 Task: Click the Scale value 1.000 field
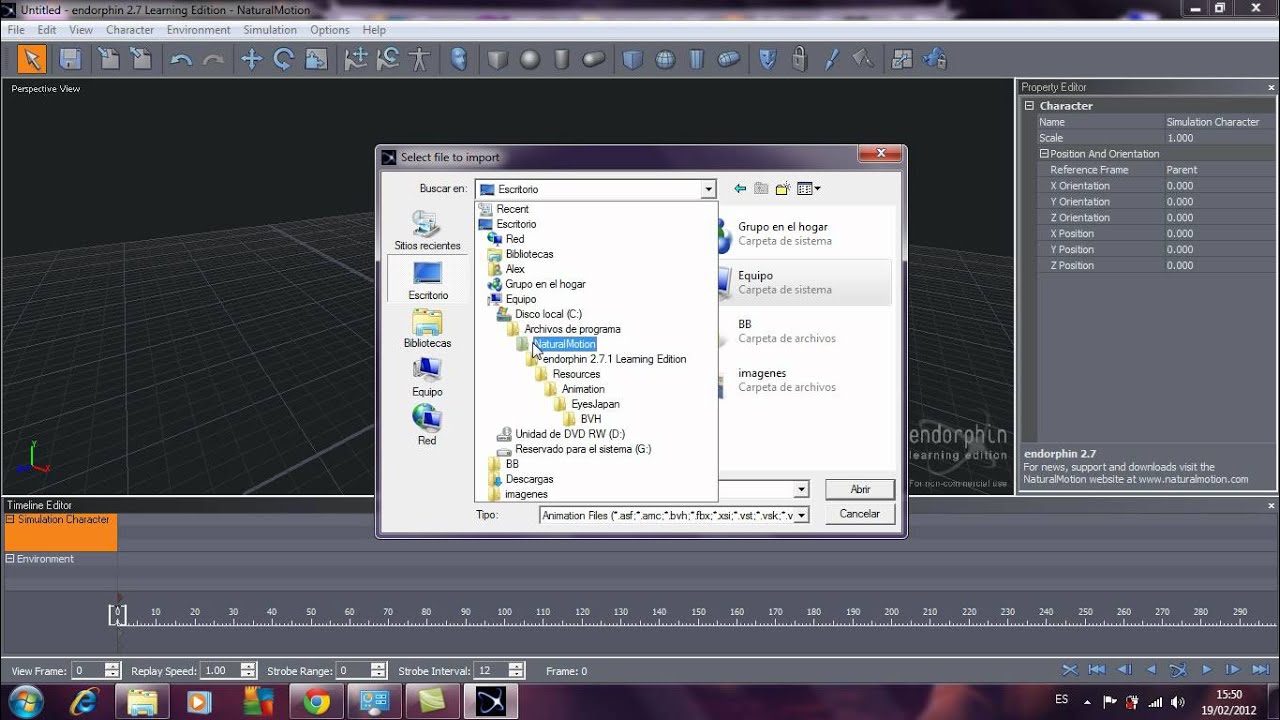coord(1218,138)
